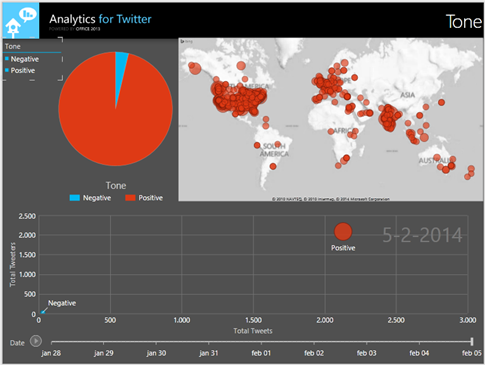Click the tweet bubble cluster over India
Viewport: 485px width, 365px height.
[389, 117]
